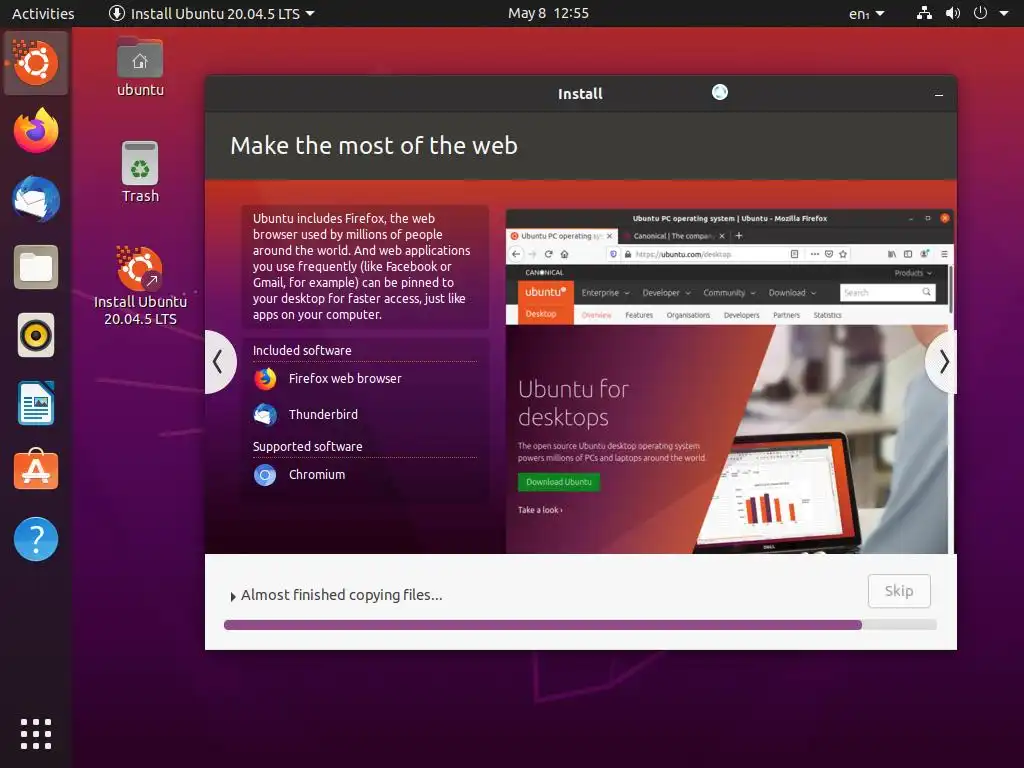Show Applications grid in the dock
Viewport: 1024px width, 768px height.
(36, 734)
